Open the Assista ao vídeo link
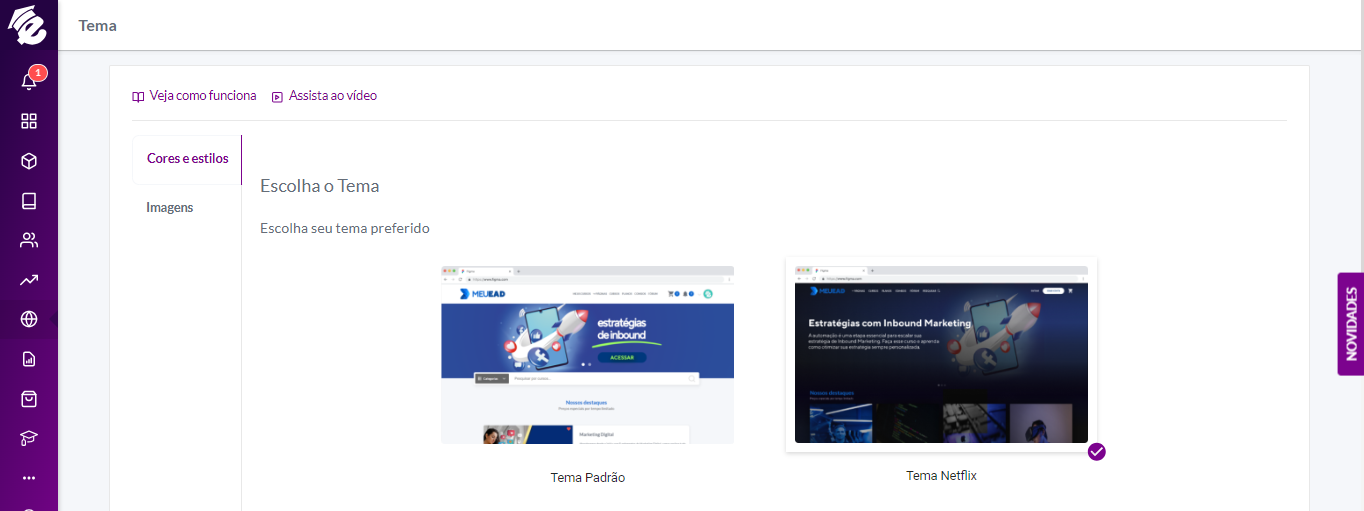The width and height of the screenshot is (1364, 511). [333, 96]
